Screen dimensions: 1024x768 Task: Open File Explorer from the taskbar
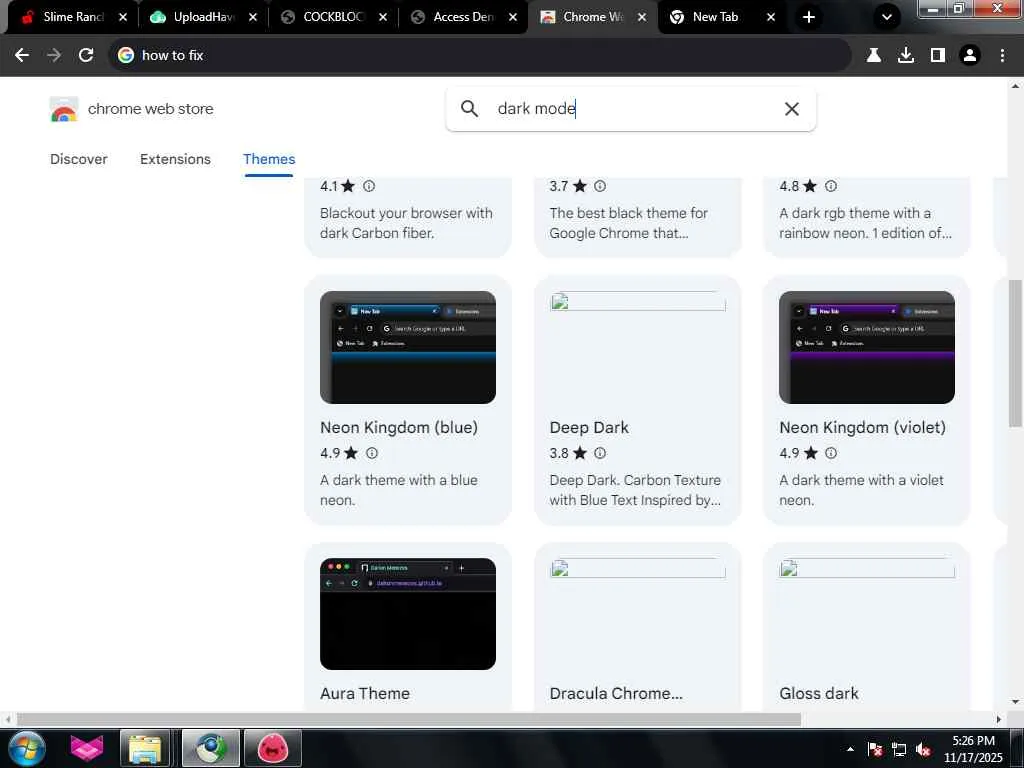[145, 748]
